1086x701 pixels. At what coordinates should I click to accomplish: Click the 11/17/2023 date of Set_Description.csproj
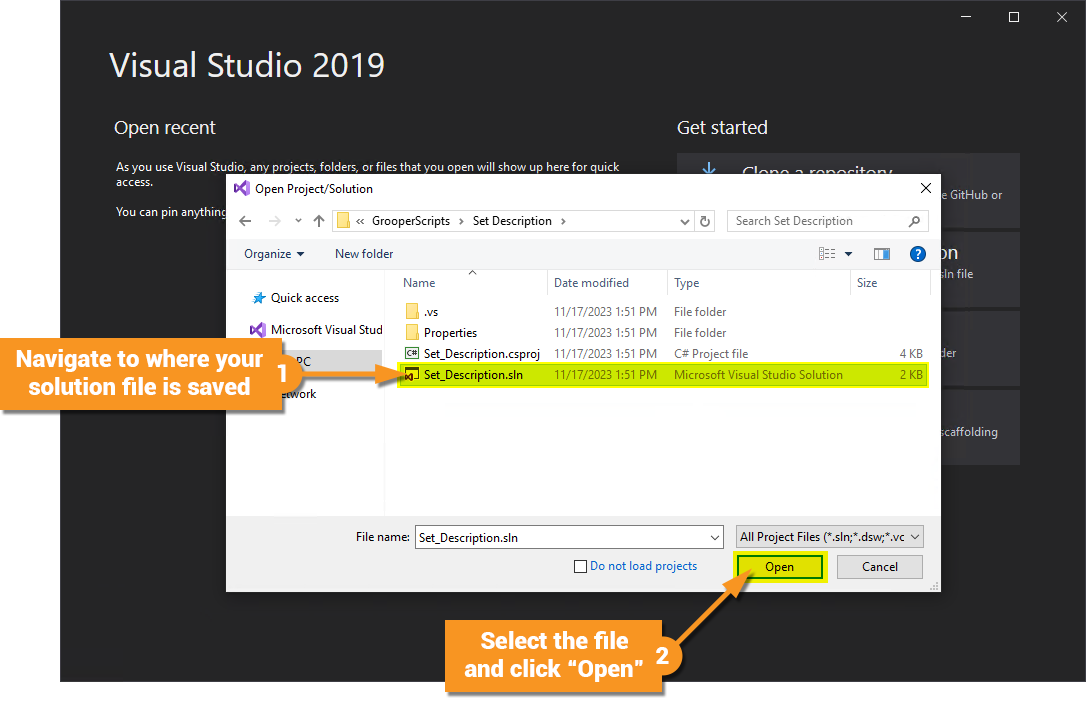click(605, 353)
